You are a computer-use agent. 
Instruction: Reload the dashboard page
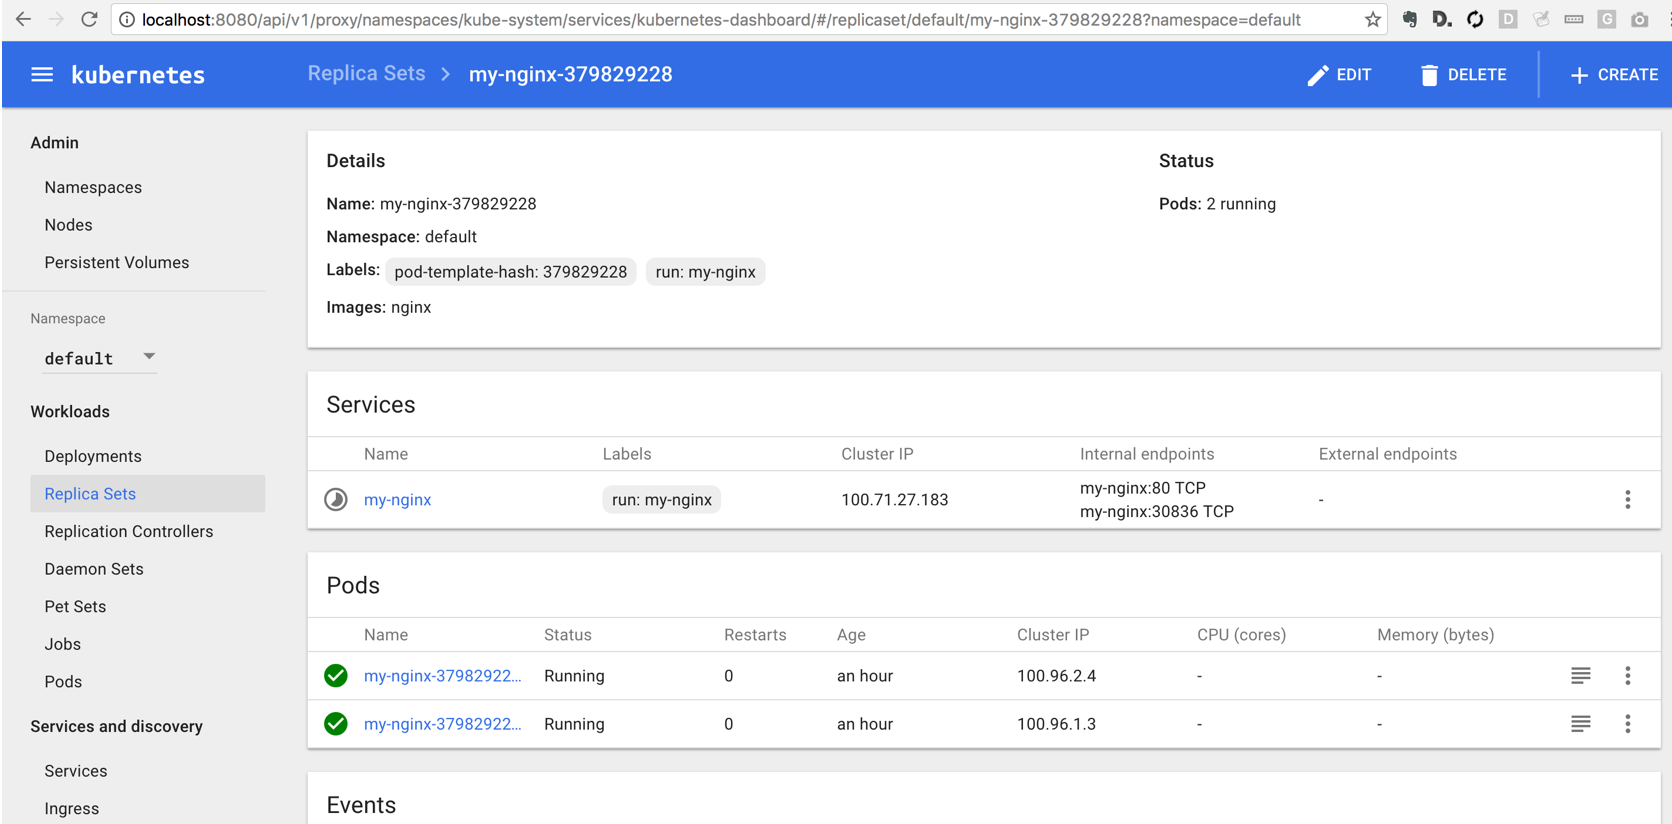pyautogui.click(x=89, y=19)
